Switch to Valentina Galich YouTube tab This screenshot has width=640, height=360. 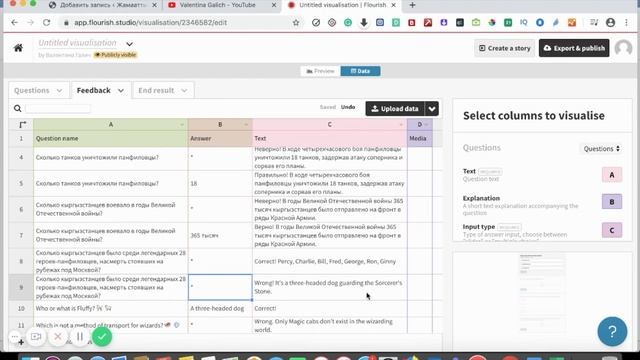click(218, 5)
